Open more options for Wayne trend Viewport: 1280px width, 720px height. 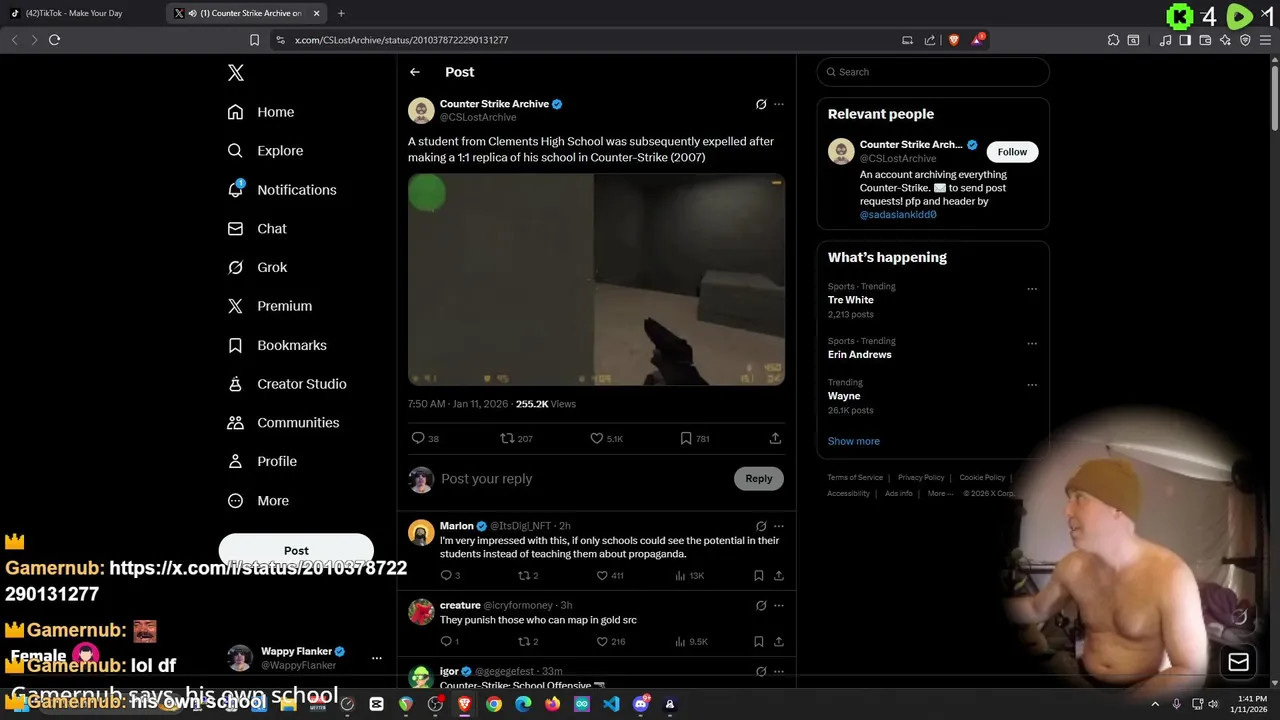point(1032,385)
